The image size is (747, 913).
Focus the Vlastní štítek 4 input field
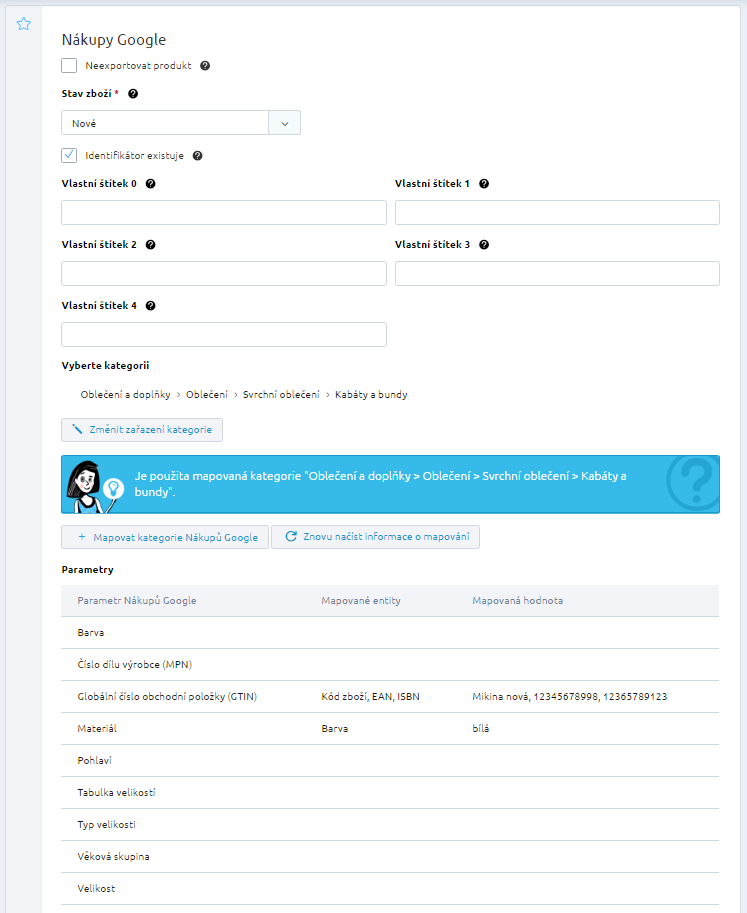[224, 335]
